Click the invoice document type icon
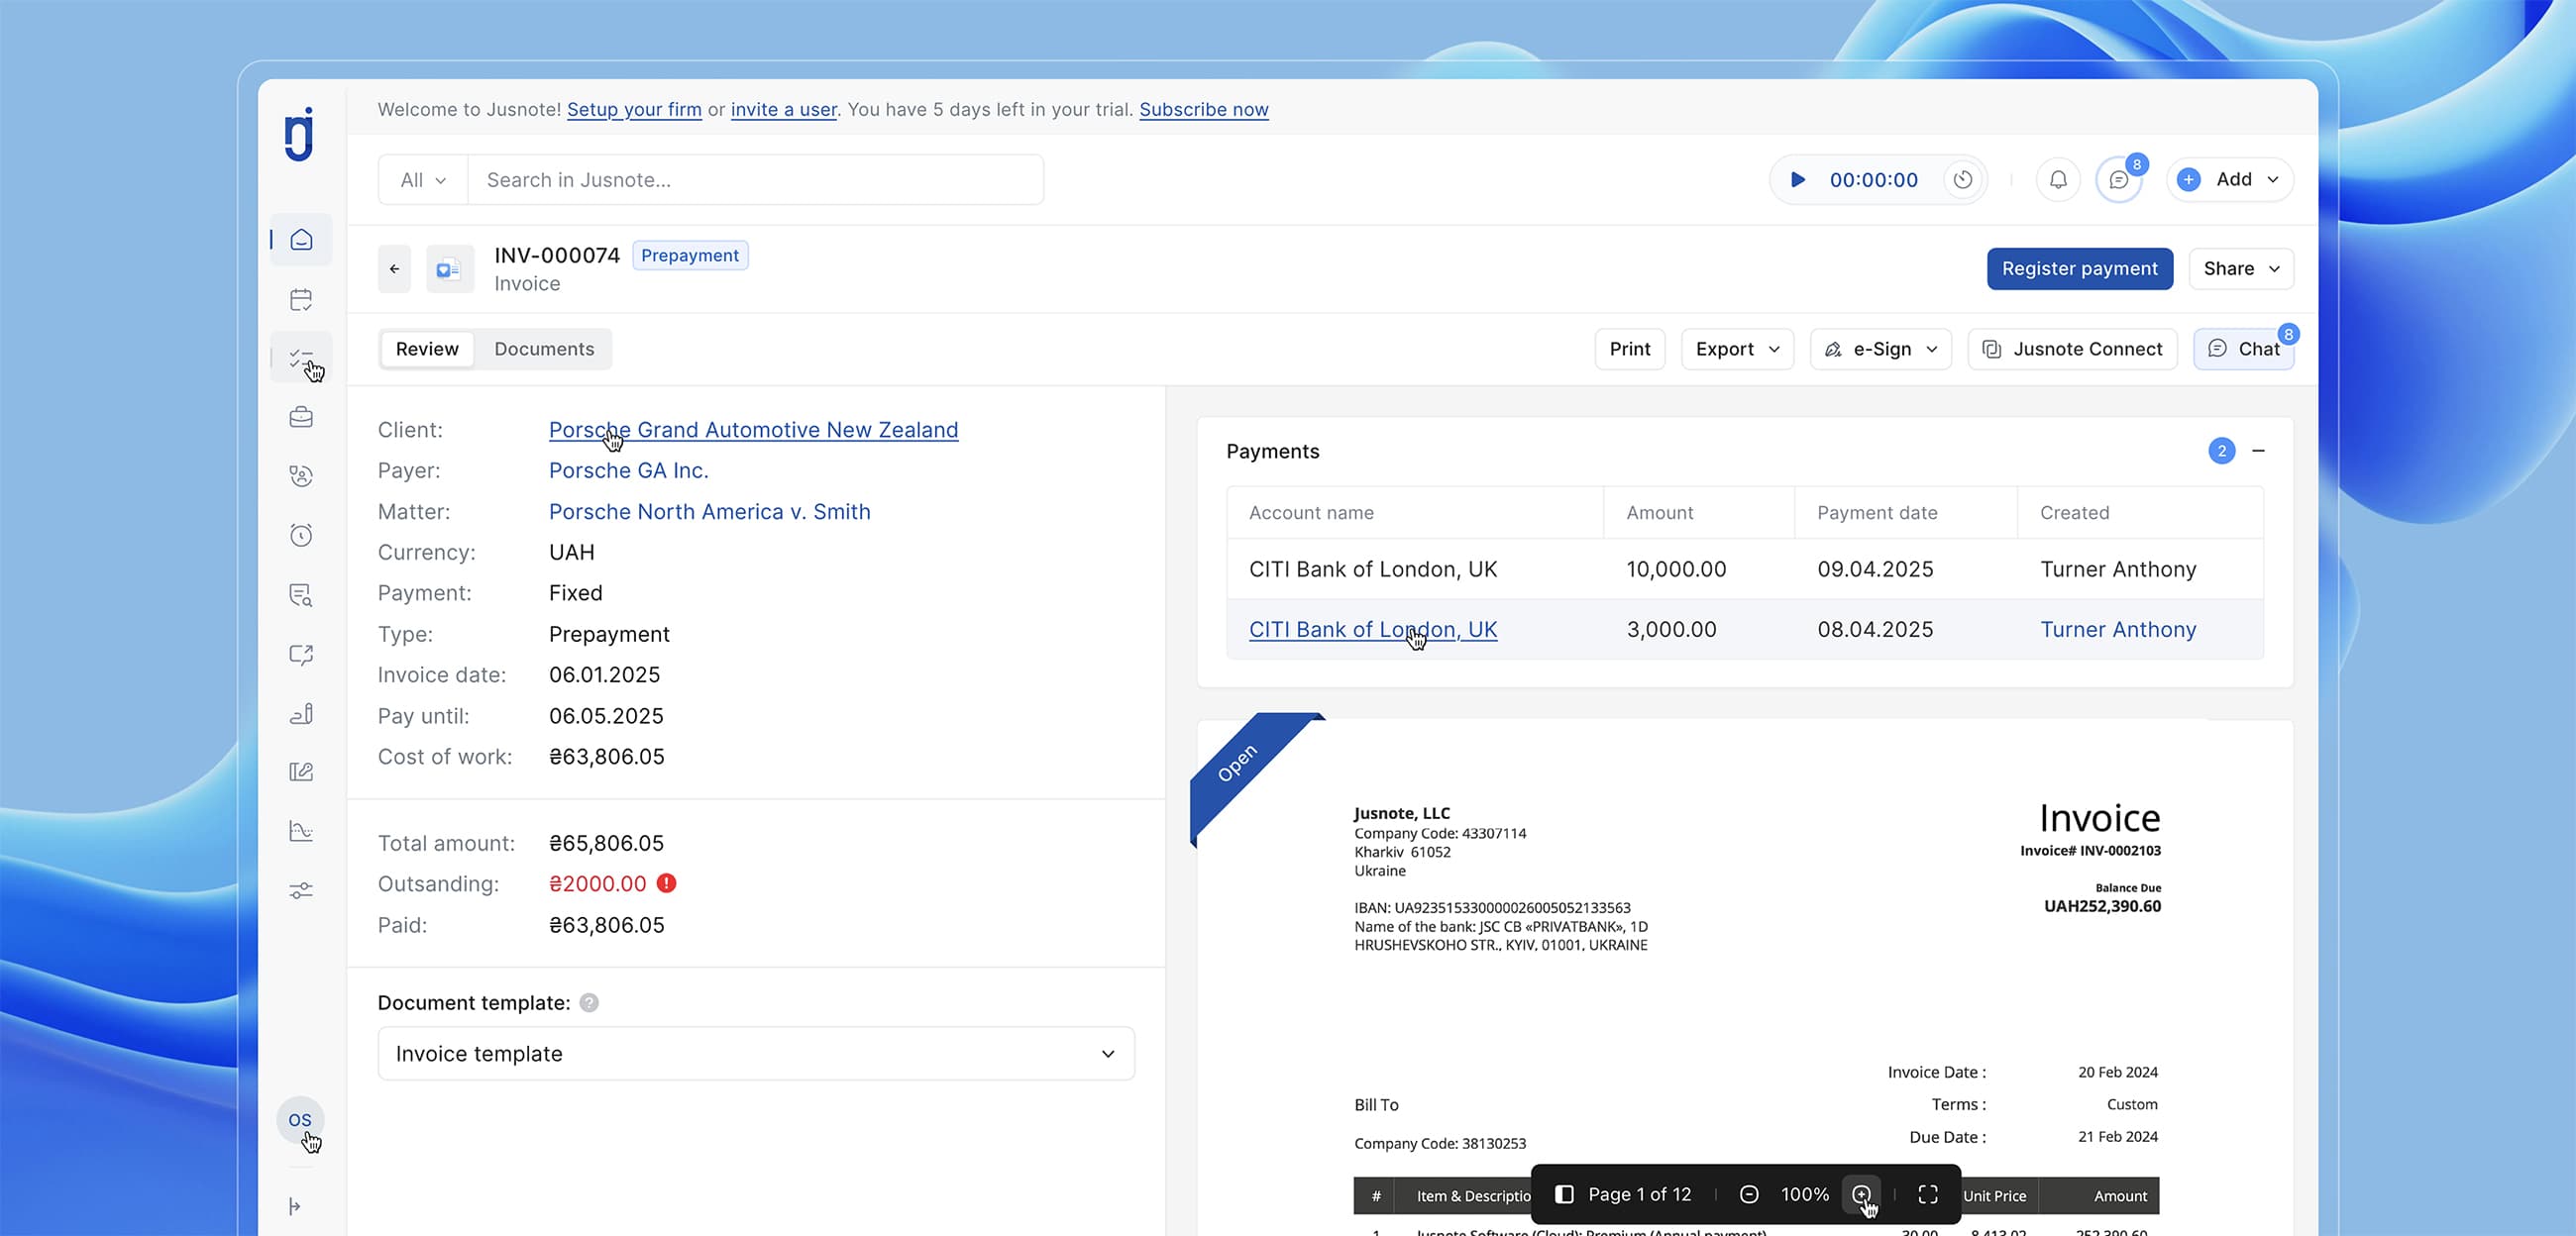2576x1236 pixels. pyautogui.click(x=449, y=269)
